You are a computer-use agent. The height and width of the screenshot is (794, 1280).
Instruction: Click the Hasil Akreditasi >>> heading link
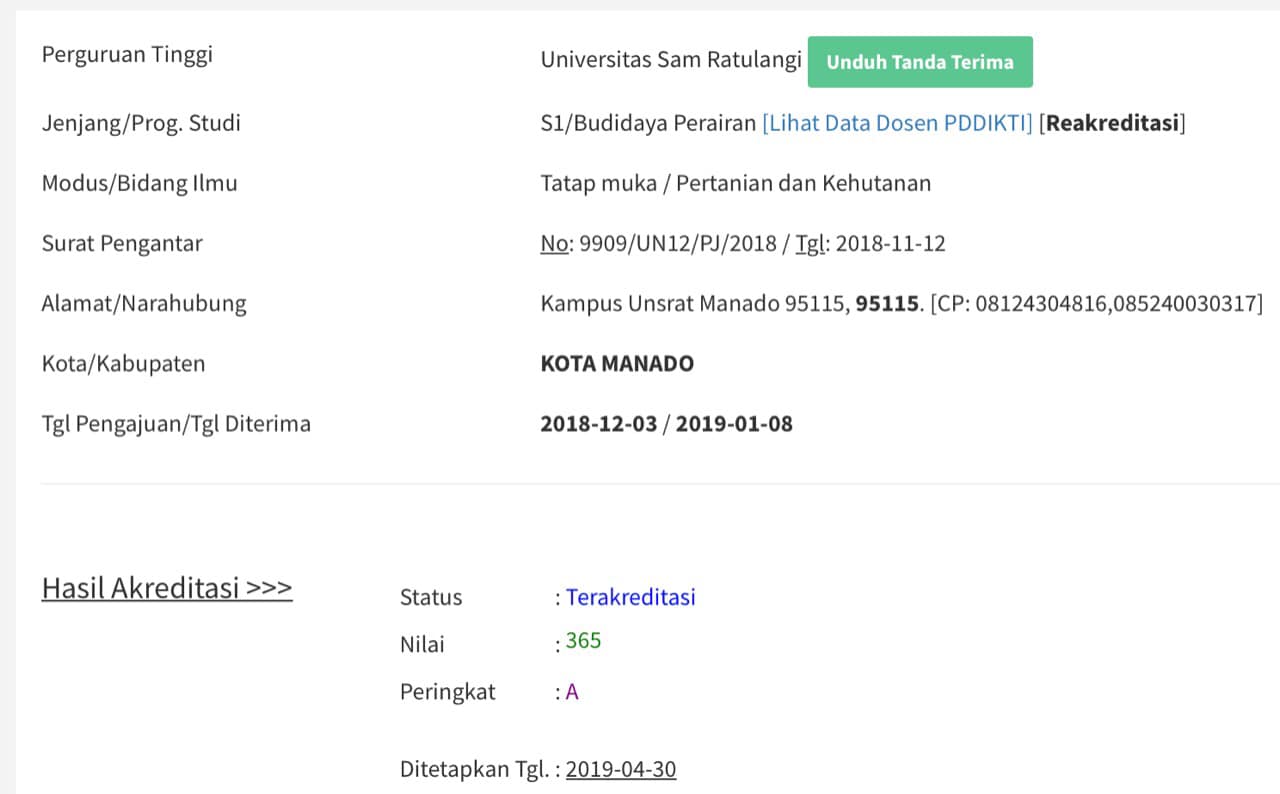coord(167,588)
